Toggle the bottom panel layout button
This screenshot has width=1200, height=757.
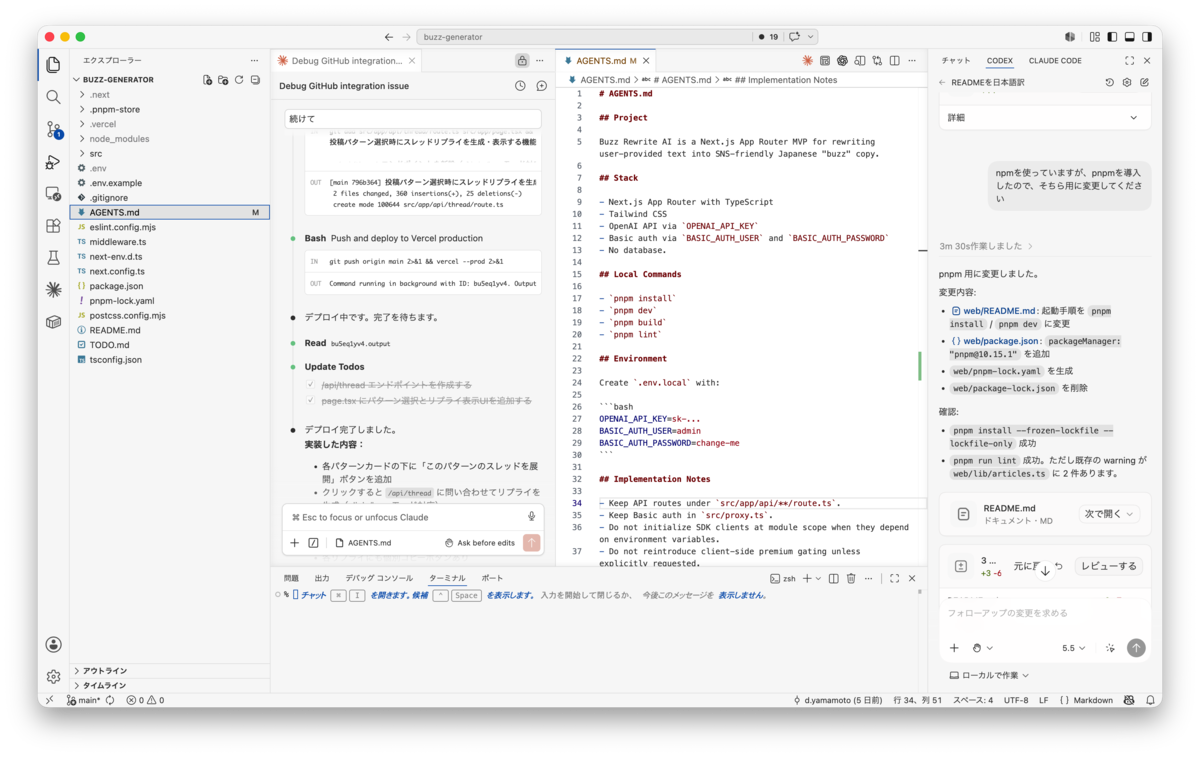(x=1129, y=37)
